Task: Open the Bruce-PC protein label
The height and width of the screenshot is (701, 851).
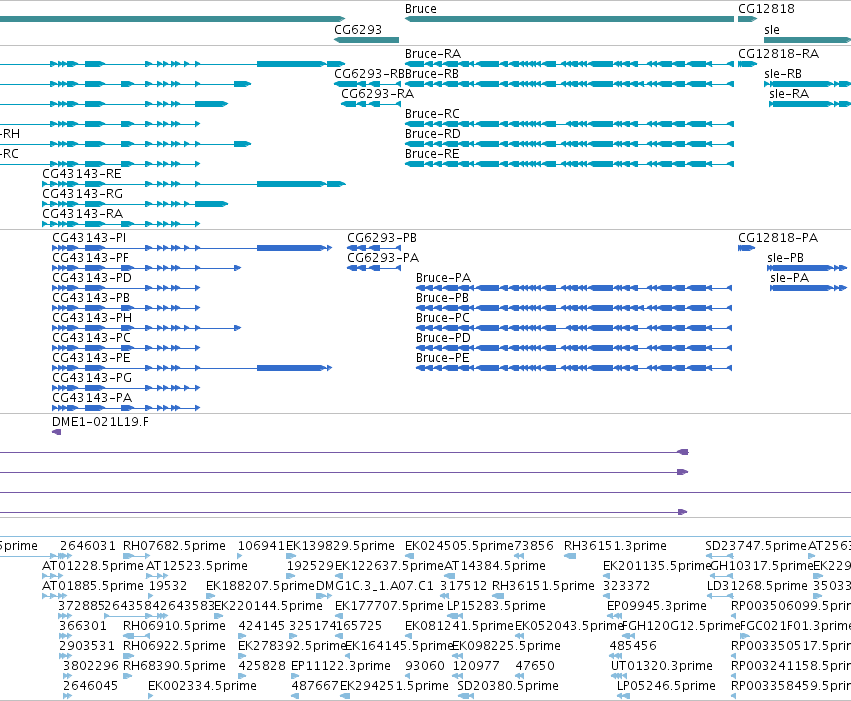Action: 443,318
